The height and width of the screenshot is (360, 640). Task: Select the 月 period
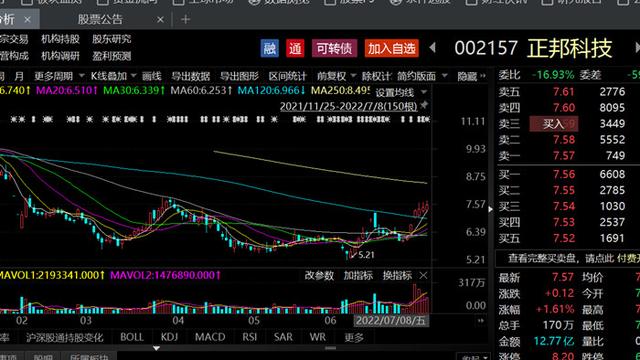[19, 76]
